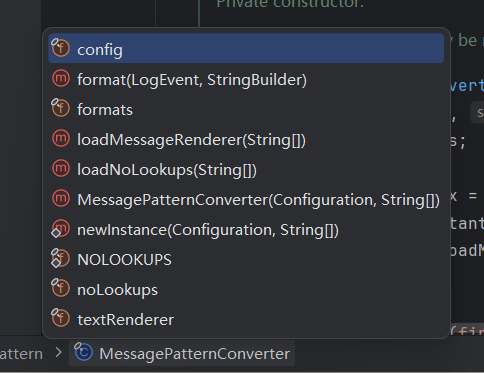484x373 pixels.
Task: Click the static field icon beside NOLOOKUPS
Action: coord(60,258)
